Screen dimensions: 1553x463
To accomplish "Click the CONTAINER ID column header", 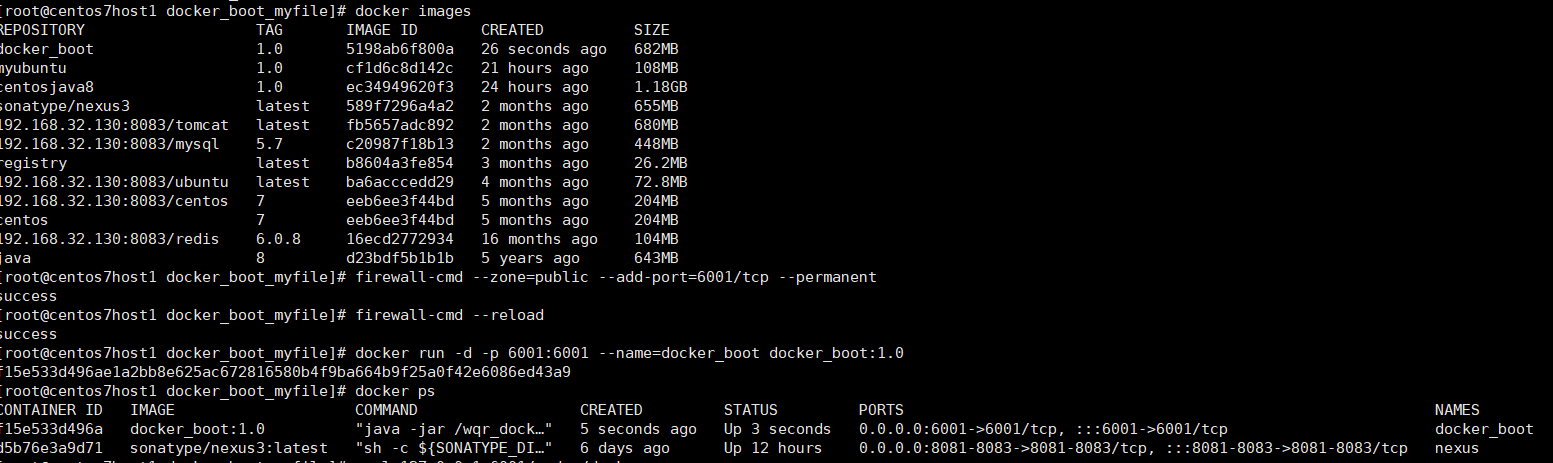I will pyautogui.click(x=52, y=410).
